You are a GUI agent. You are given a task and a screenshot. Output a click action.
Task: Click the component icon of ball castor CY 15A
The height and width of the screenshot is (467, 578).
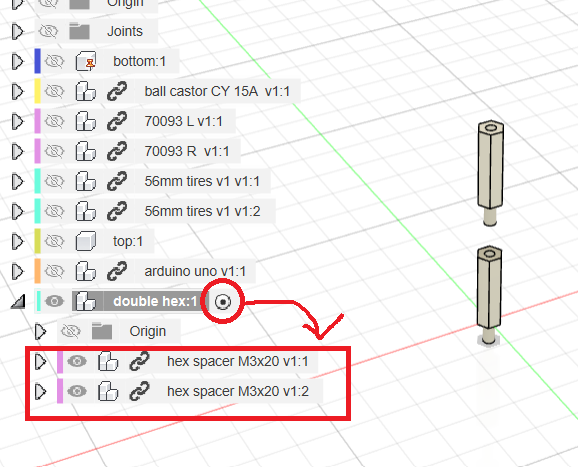86,91
